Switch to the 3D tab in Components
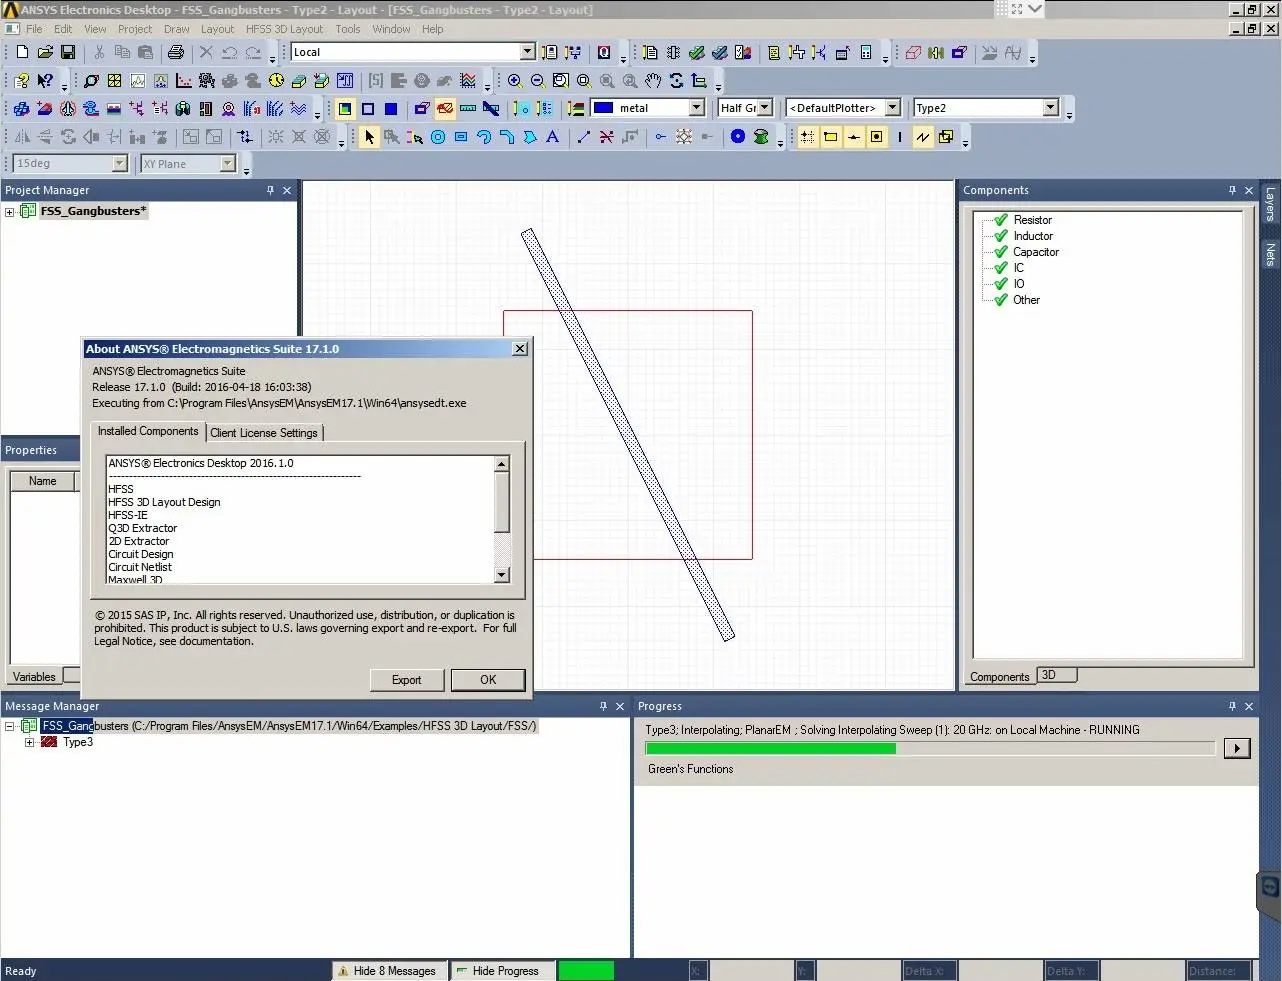 pos(1056,675)
